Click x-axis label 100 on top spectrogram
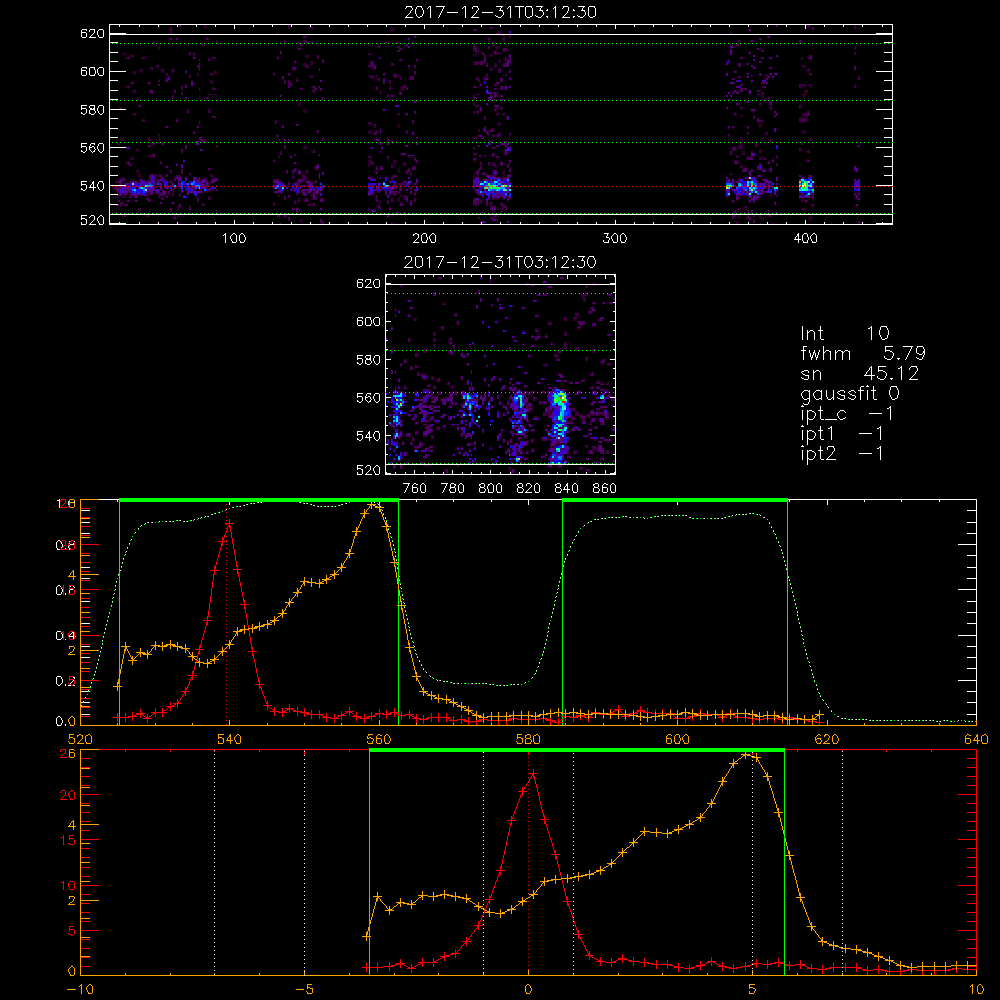 (x=234, y=239)
